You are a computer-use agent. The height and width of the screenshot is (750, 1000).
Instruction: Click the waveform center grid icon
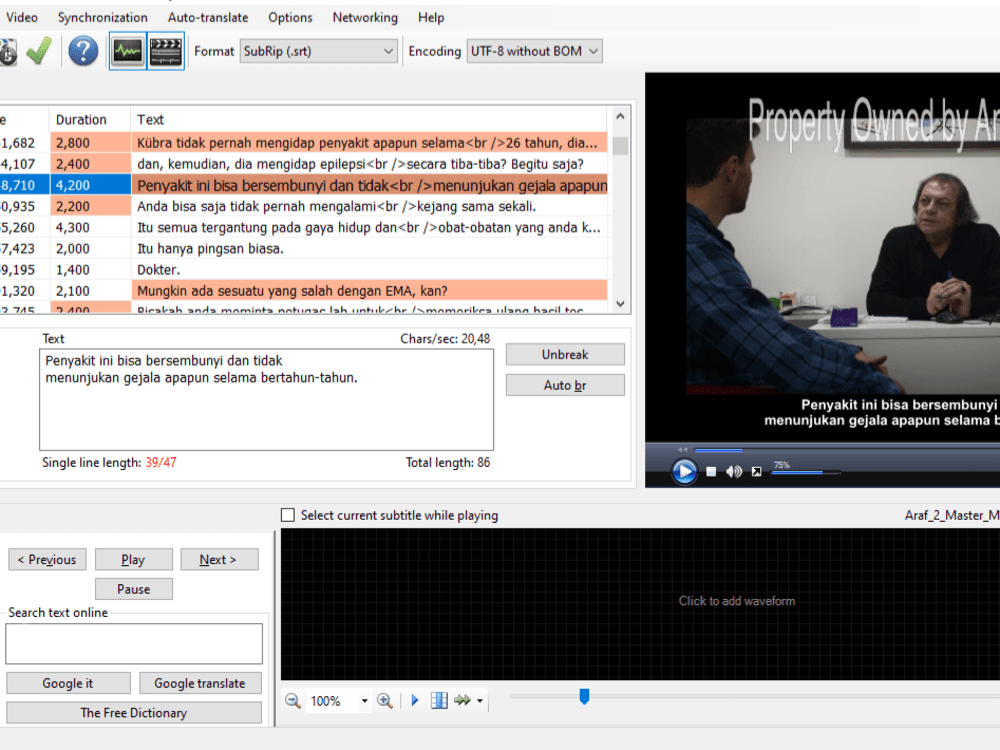[439, 701]
